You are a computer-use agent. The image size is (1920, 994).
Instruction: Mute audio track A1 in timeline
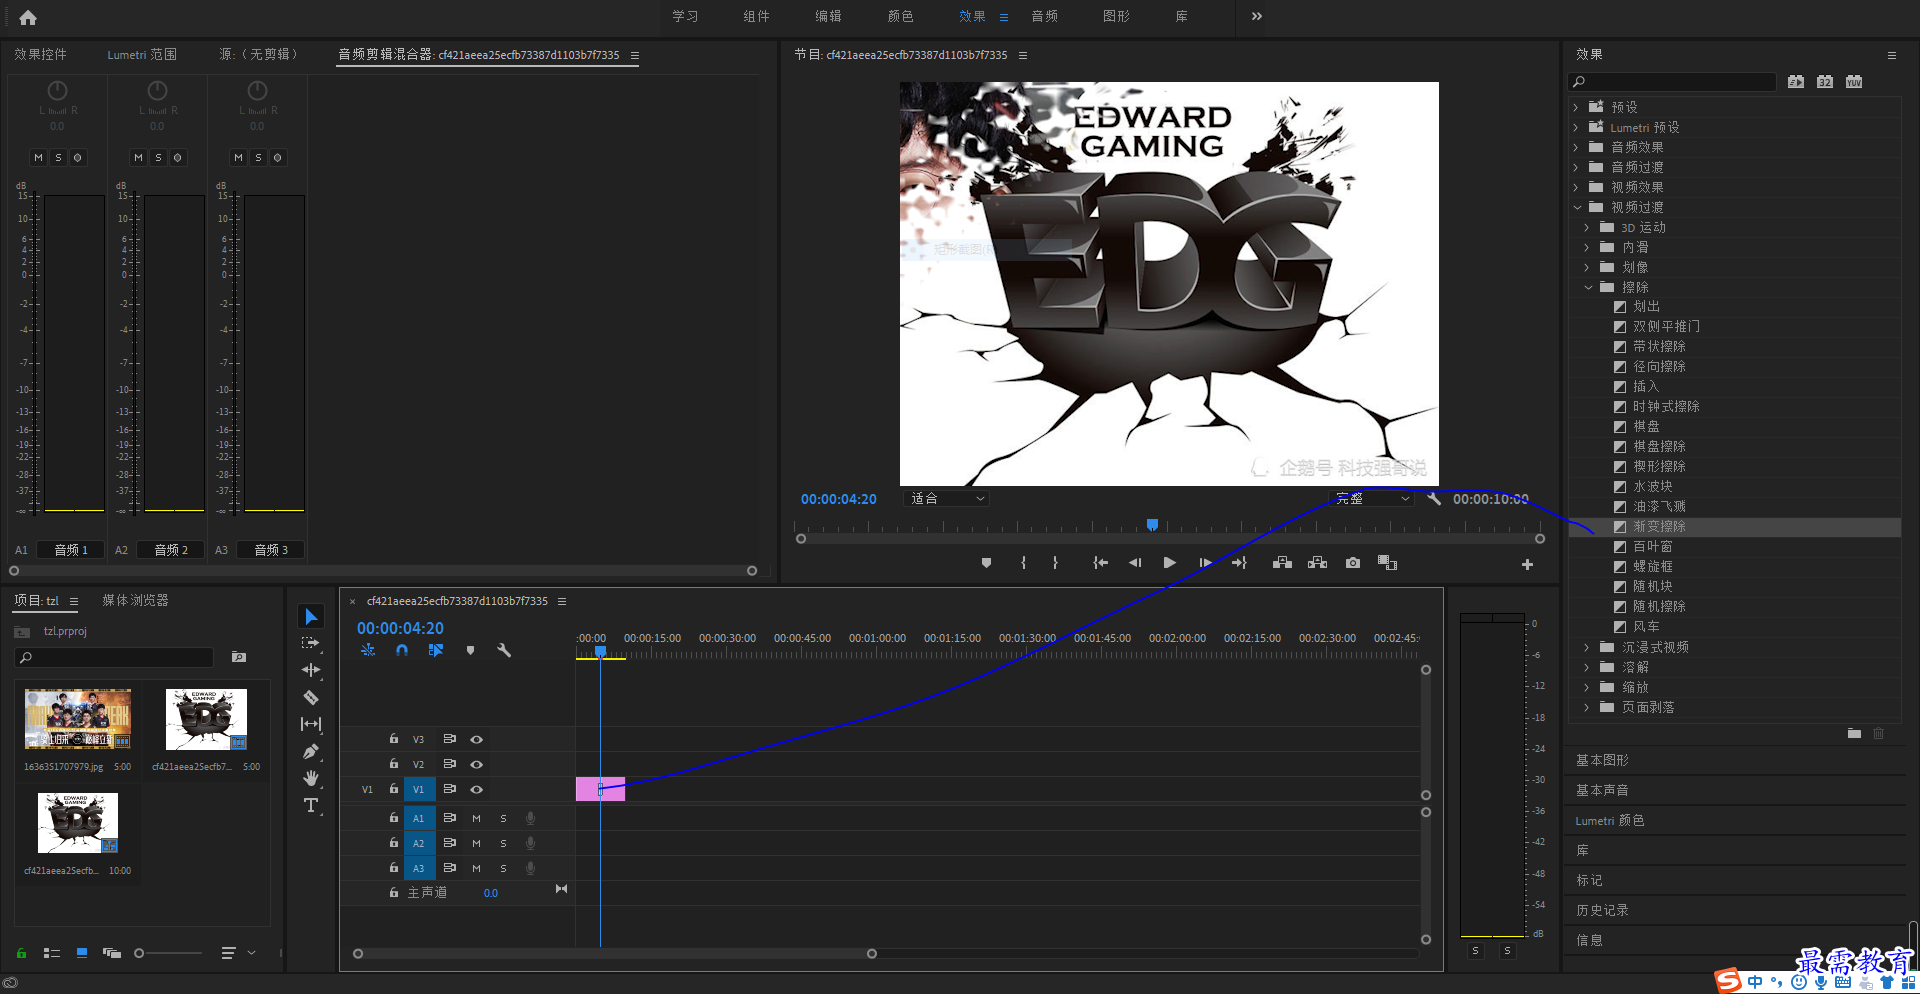[x=476, y=818]
